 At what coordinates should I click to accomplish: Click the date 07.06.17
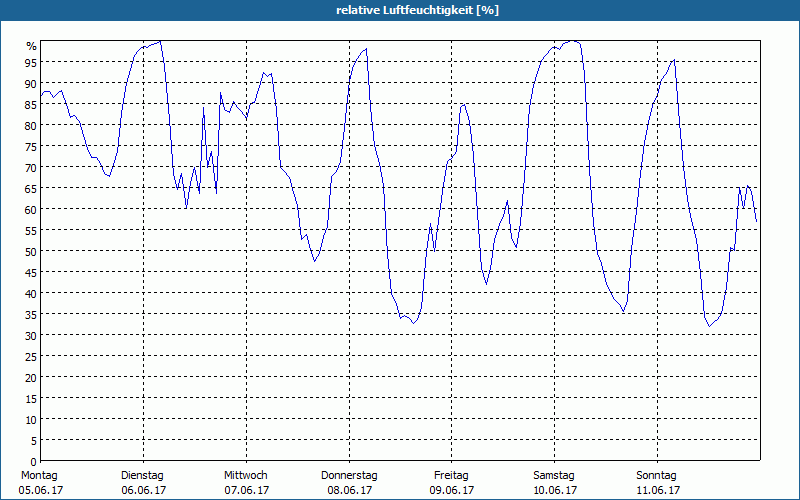pyautogui.click(x=246, y=490)
